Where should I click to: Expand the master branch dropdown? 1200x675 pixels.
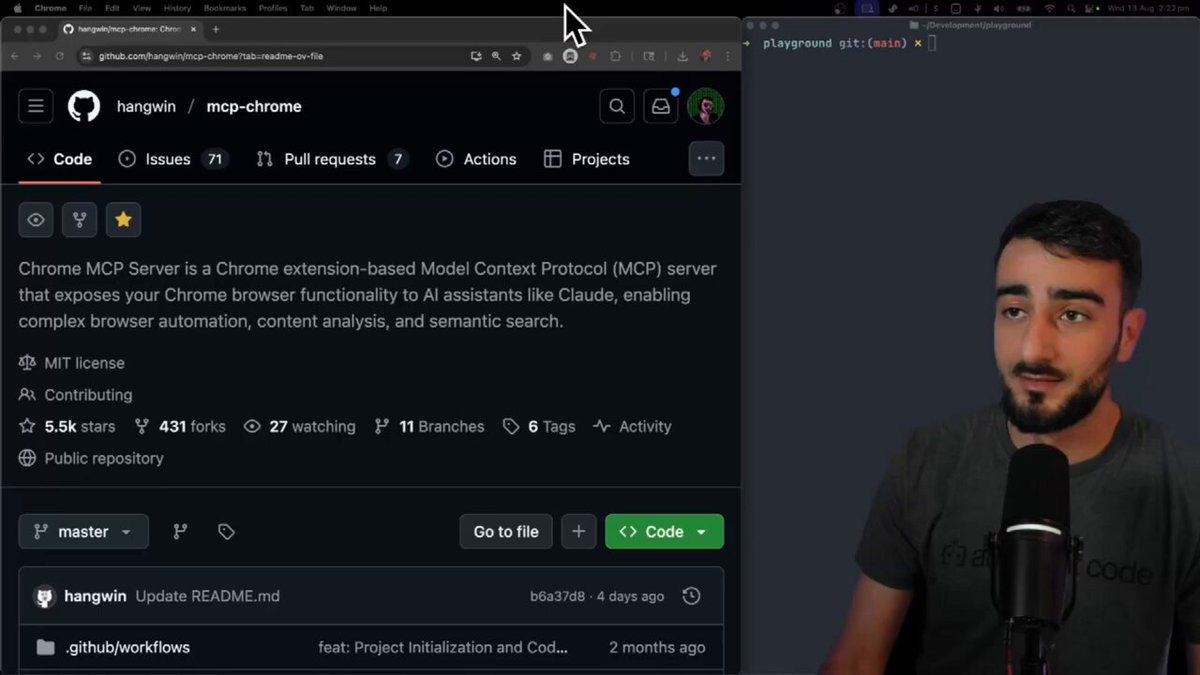(84, 531)
